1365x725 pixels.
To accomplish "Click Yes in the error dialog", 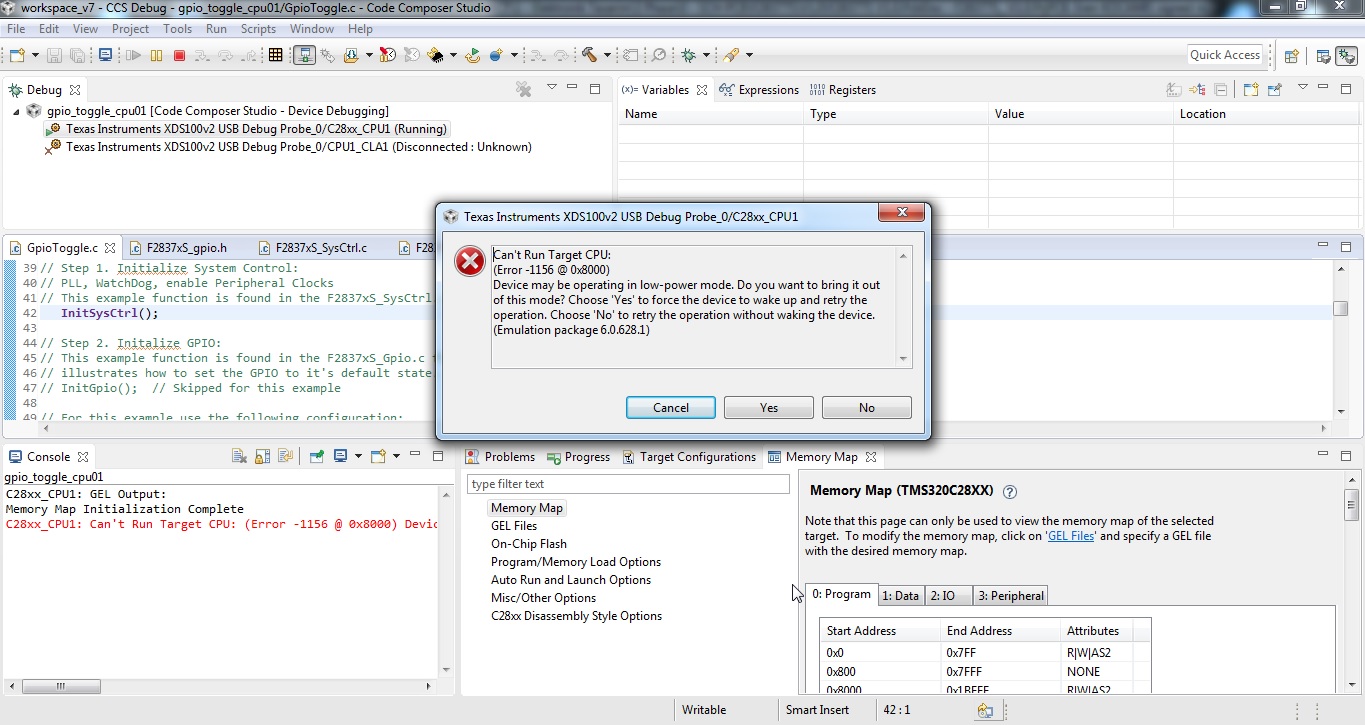I will 769,408.
